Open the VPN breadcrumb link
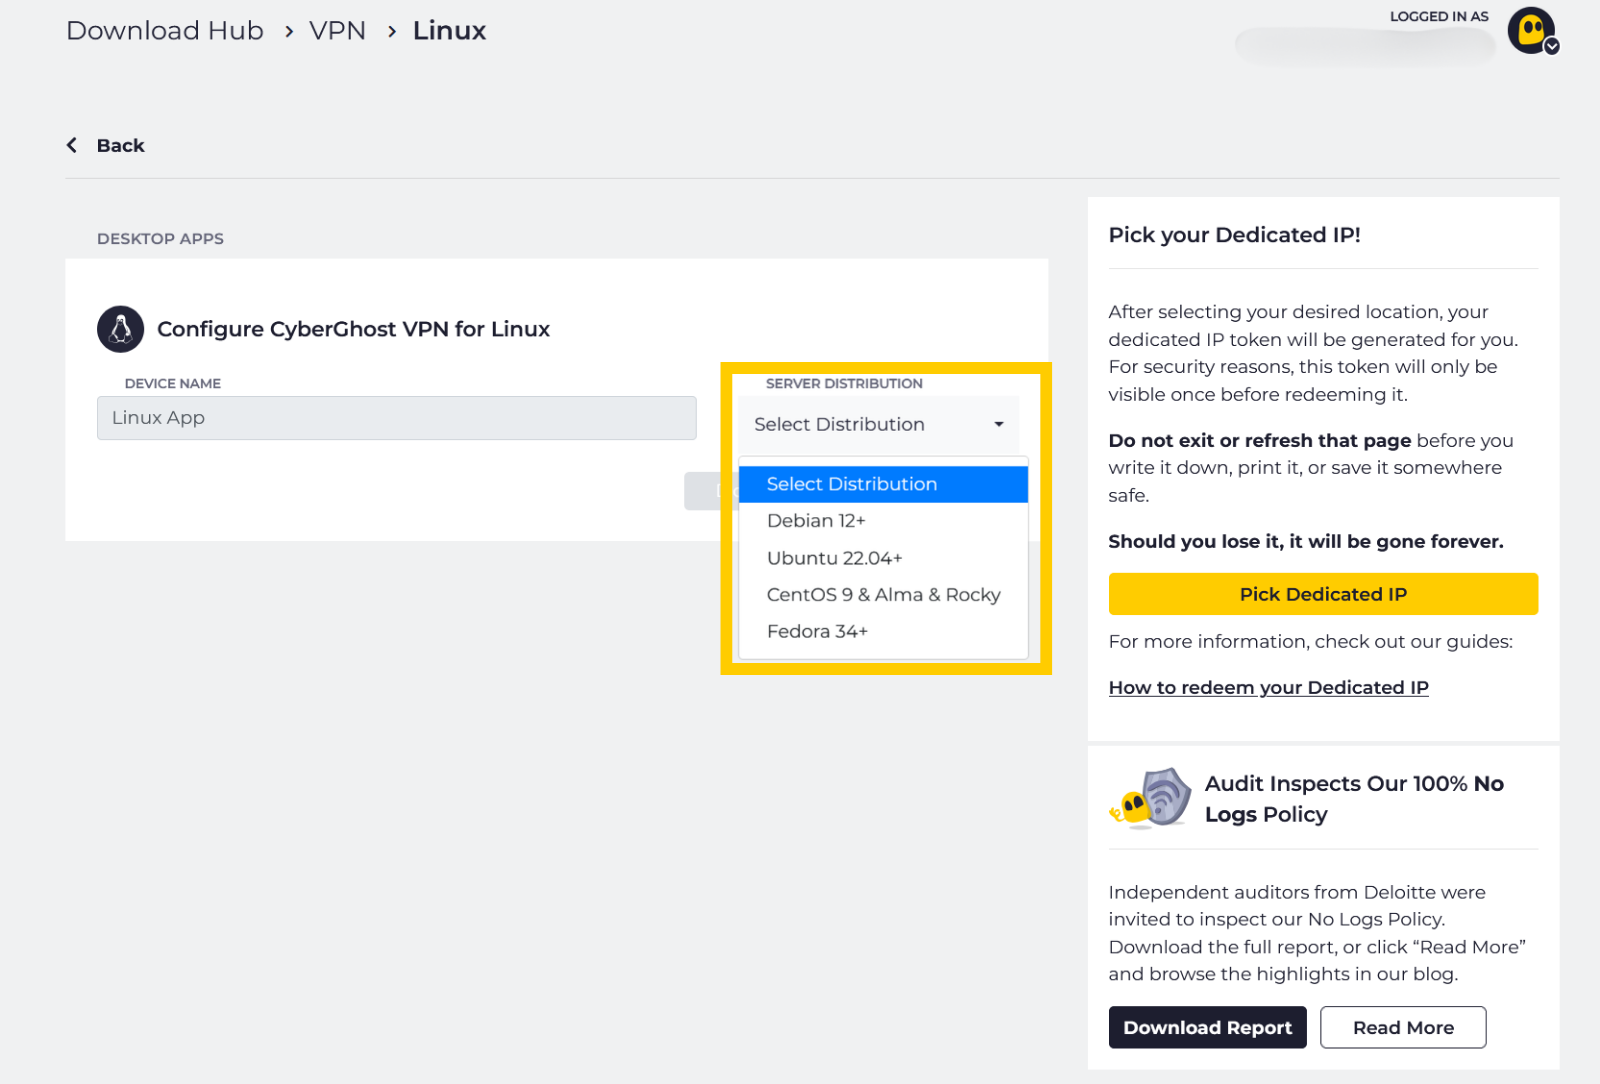Viewport: 1600px width, 1084px height. (x=338, y=31)
